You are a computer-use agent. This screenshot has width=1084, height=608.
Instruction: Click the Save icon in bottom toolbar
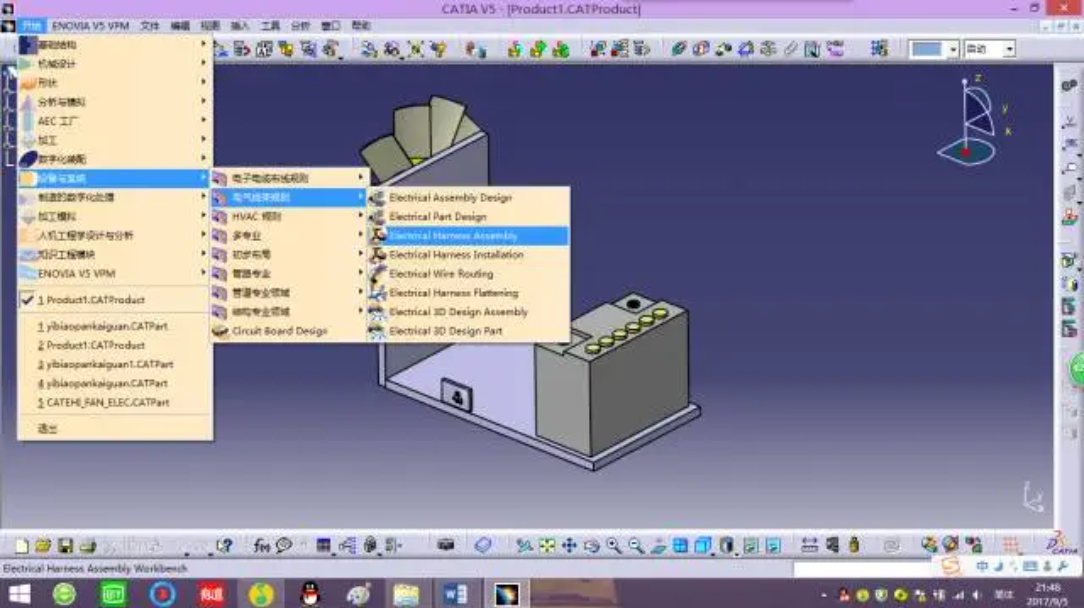66,546
